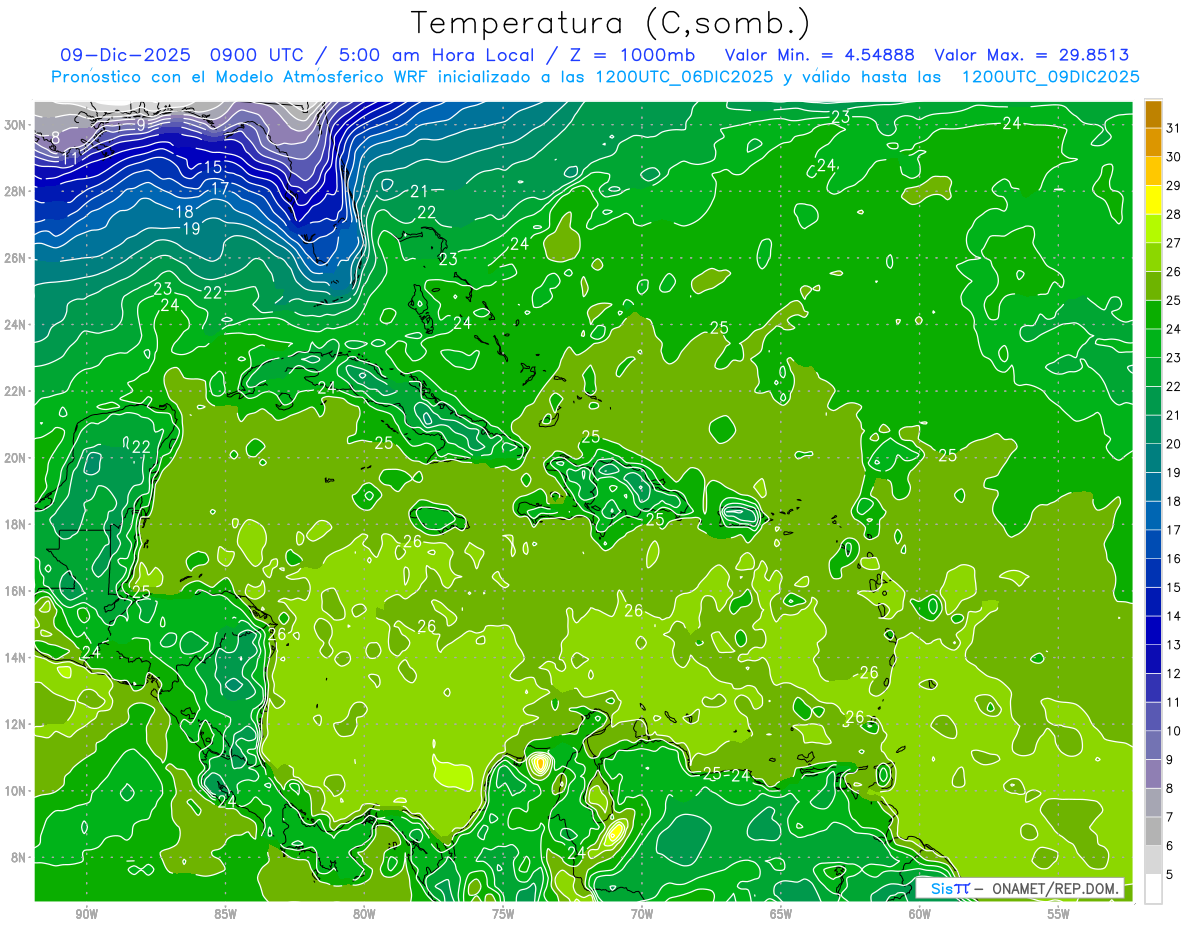This screenshot has width=1200, height=927.
Task: Click the latitude axis label "30N"
Action: pos(16,125)
